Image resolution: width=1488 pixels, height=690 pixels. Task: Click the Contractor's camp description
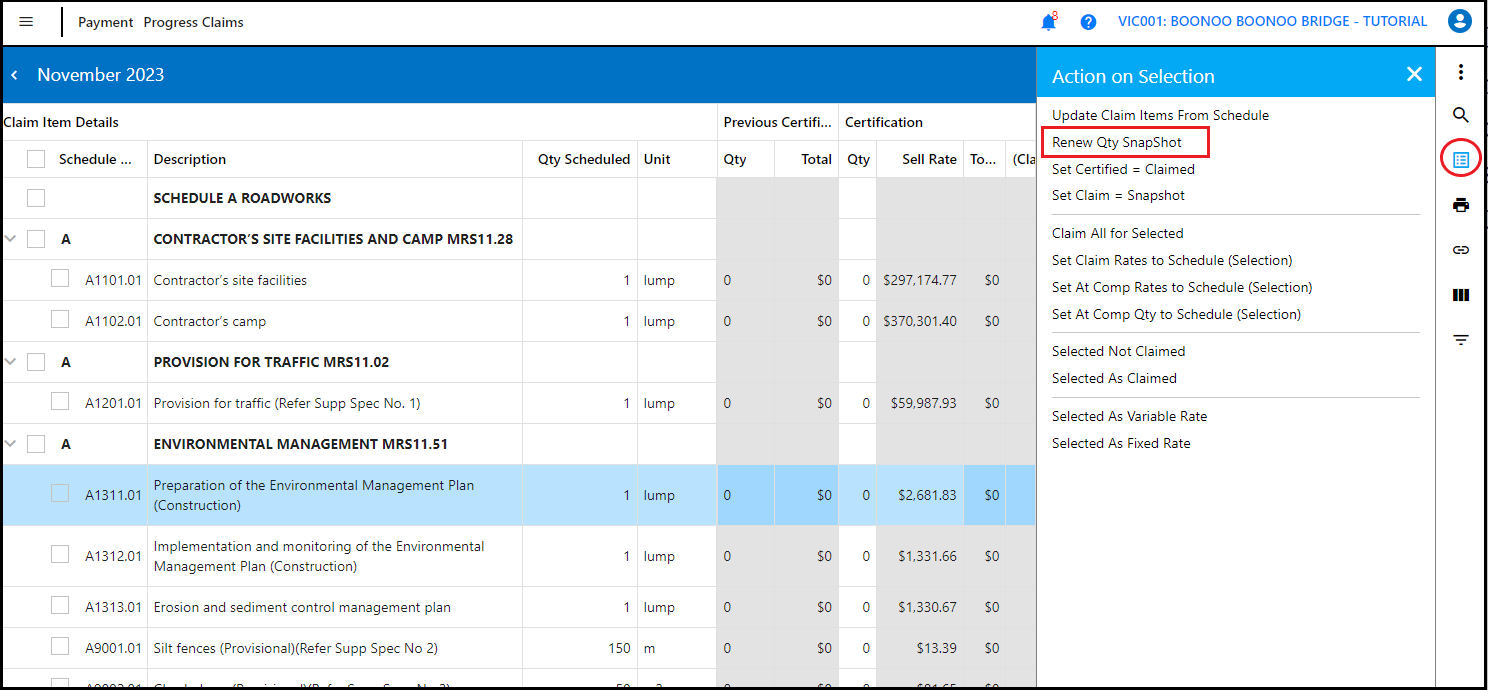209,321
